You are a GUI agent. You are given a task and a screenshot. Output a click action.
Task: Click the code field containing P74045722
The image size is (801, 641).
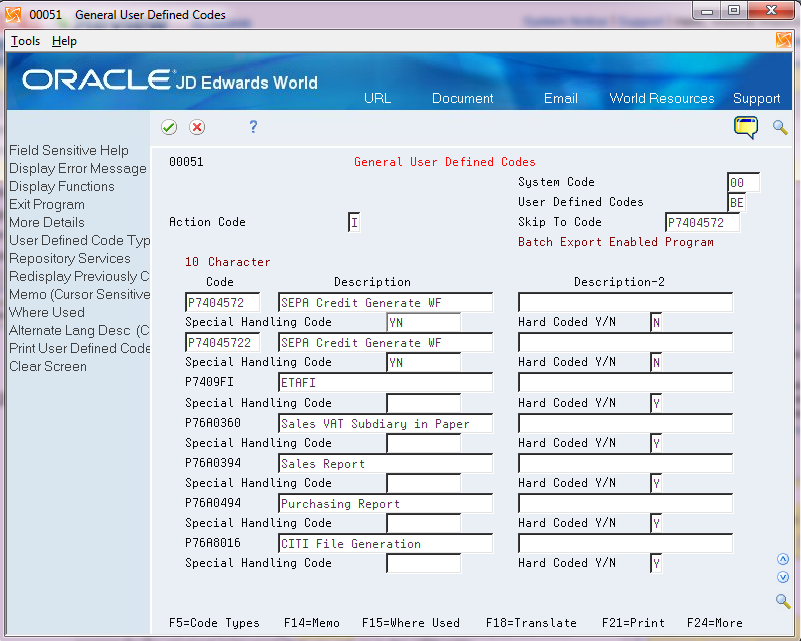pos(222,342)
